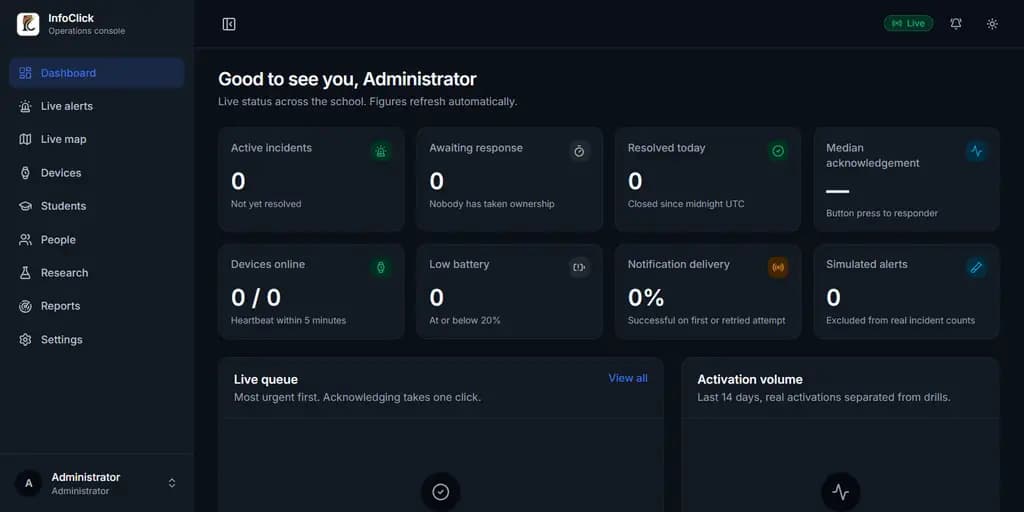Click 'Heartbeat within 5 minutes' text
1024x512 pixels.
289,321
